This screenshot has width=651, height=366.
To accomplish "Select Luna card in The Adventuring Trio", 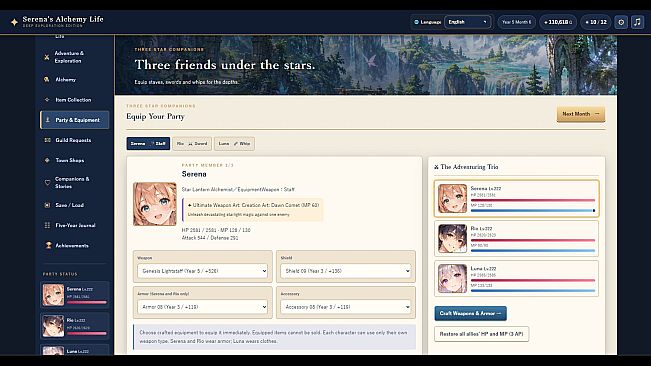I will pos(516,278).
